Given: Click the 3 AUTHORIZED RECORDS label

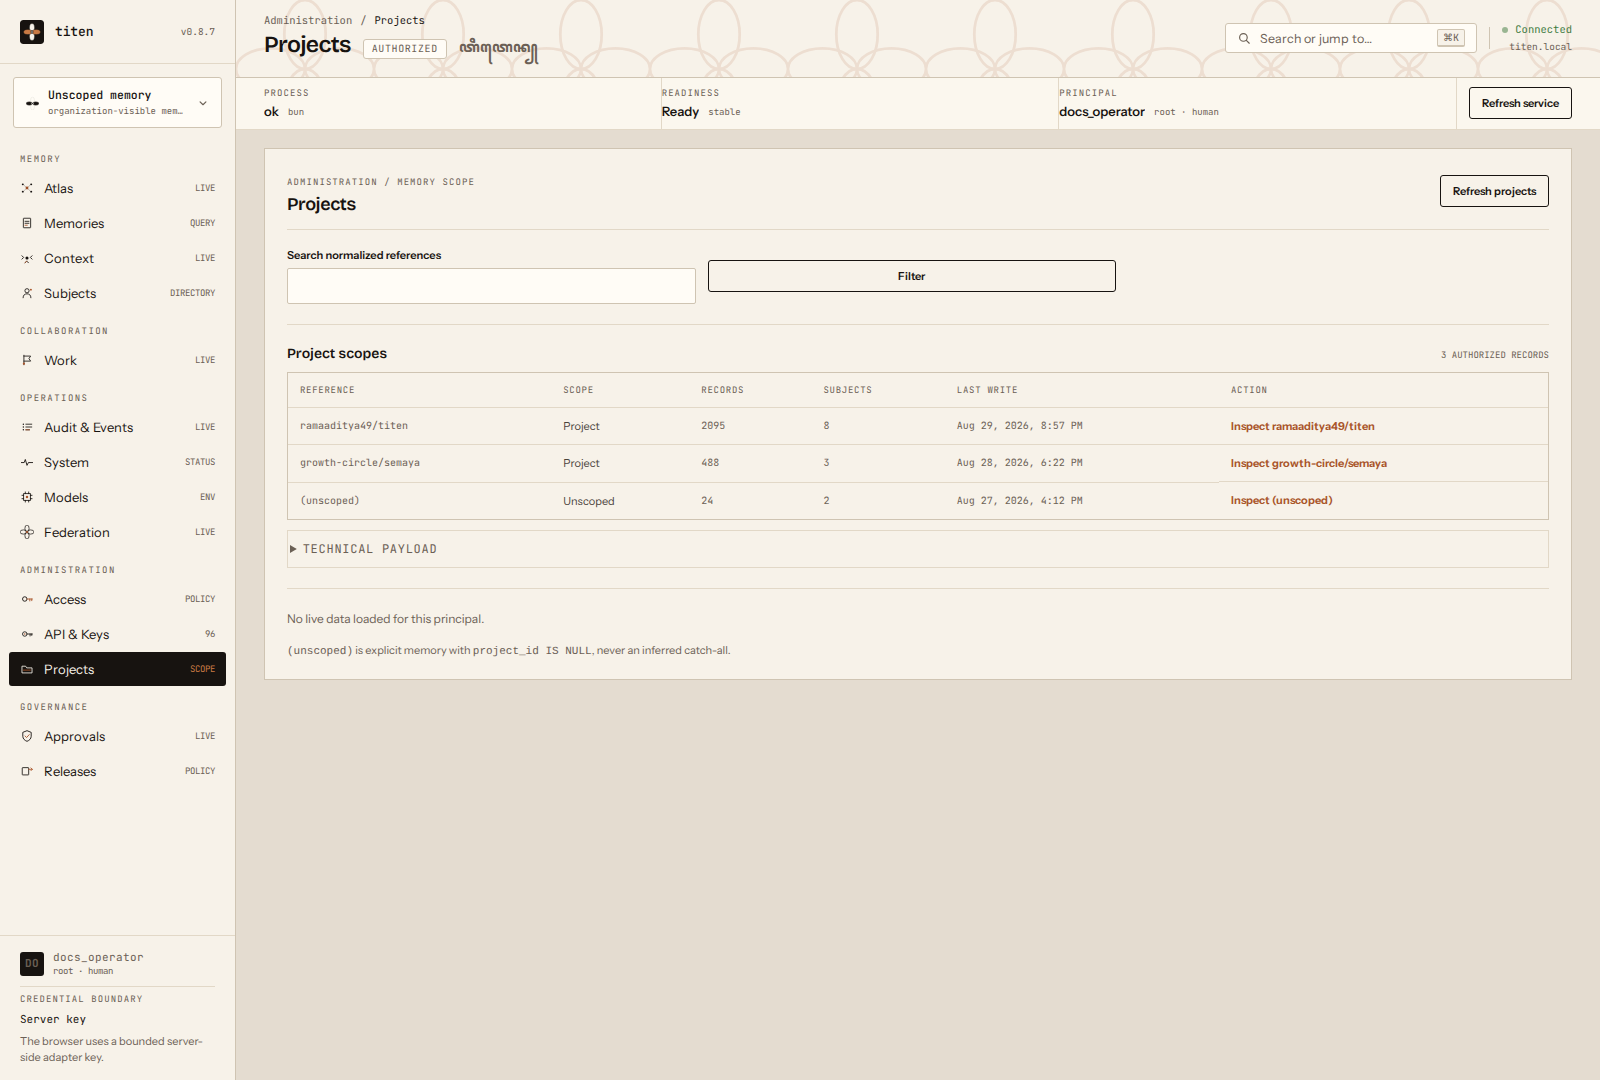Looking at the screenshot, I should click(1494, 355).
